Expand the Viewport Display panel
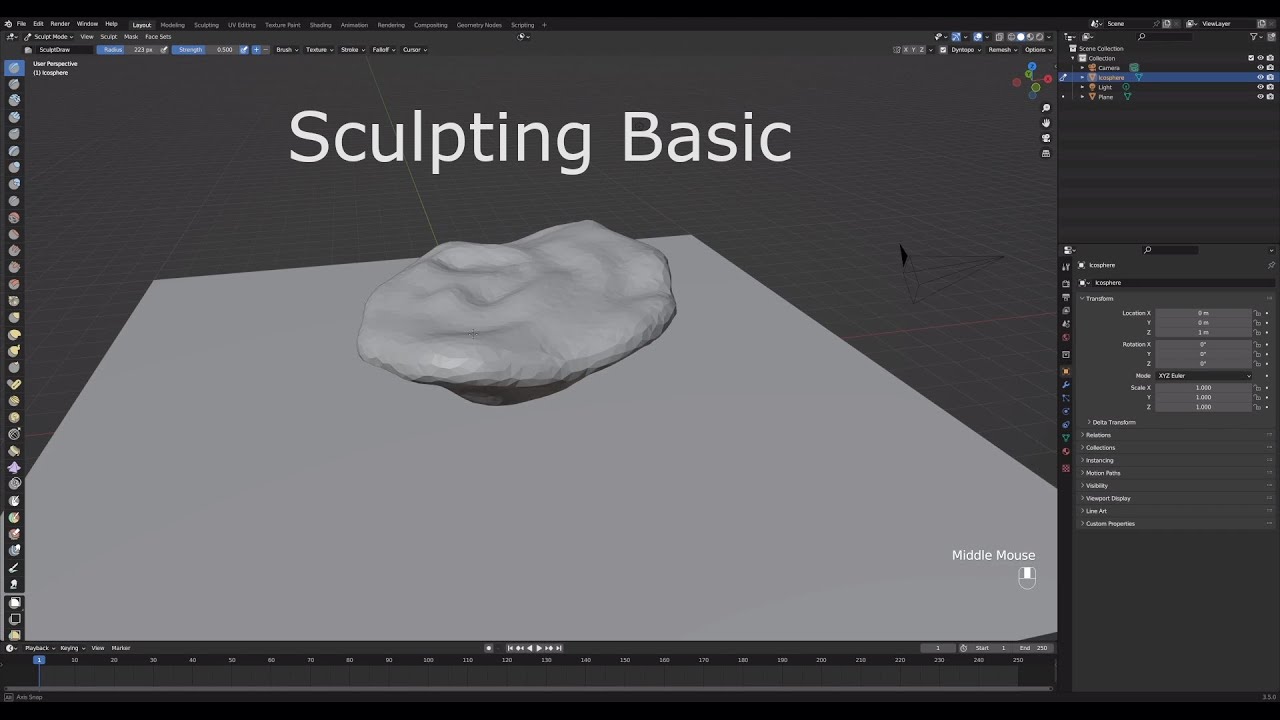Screen dimensions: 1280x720 (1107, 498)
